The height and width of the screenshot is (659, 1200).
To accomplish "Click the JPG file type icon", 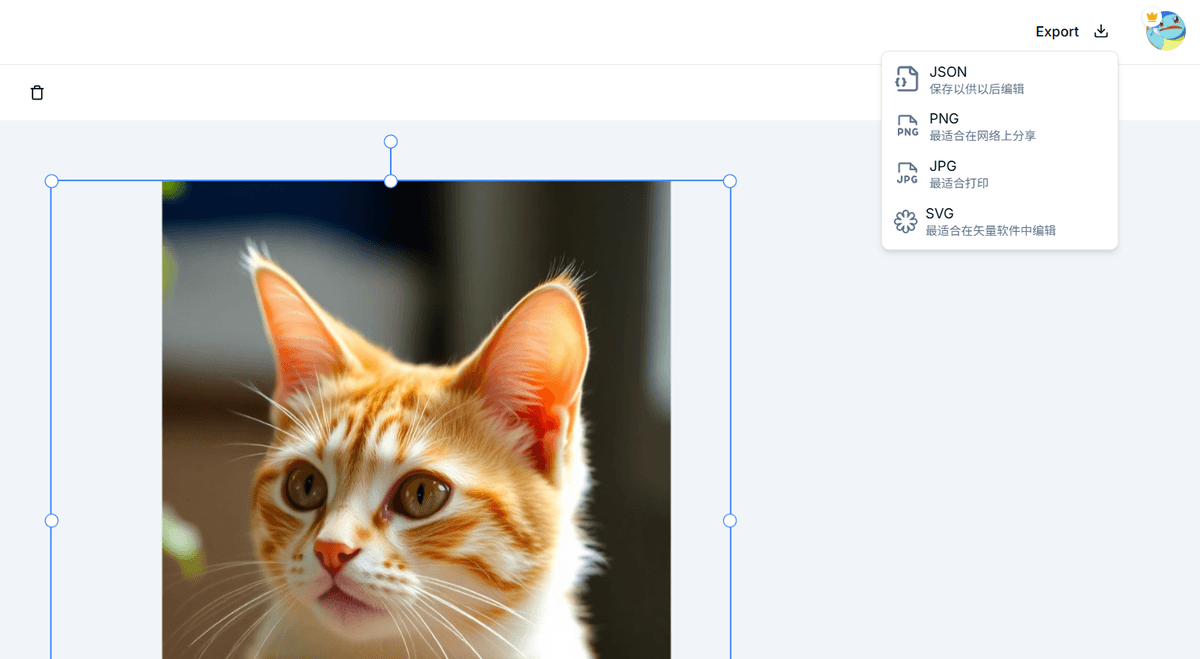I will 907,173.
